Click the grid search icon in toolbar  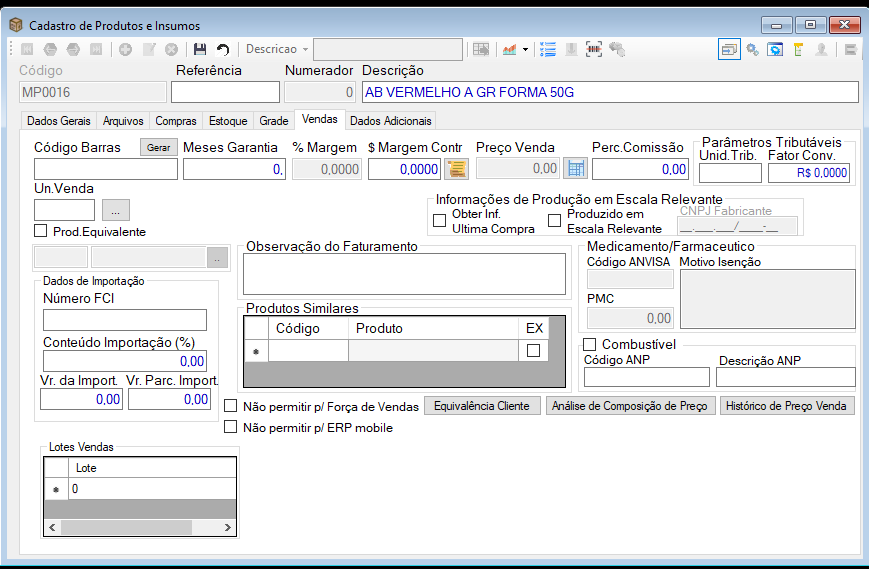480,49
